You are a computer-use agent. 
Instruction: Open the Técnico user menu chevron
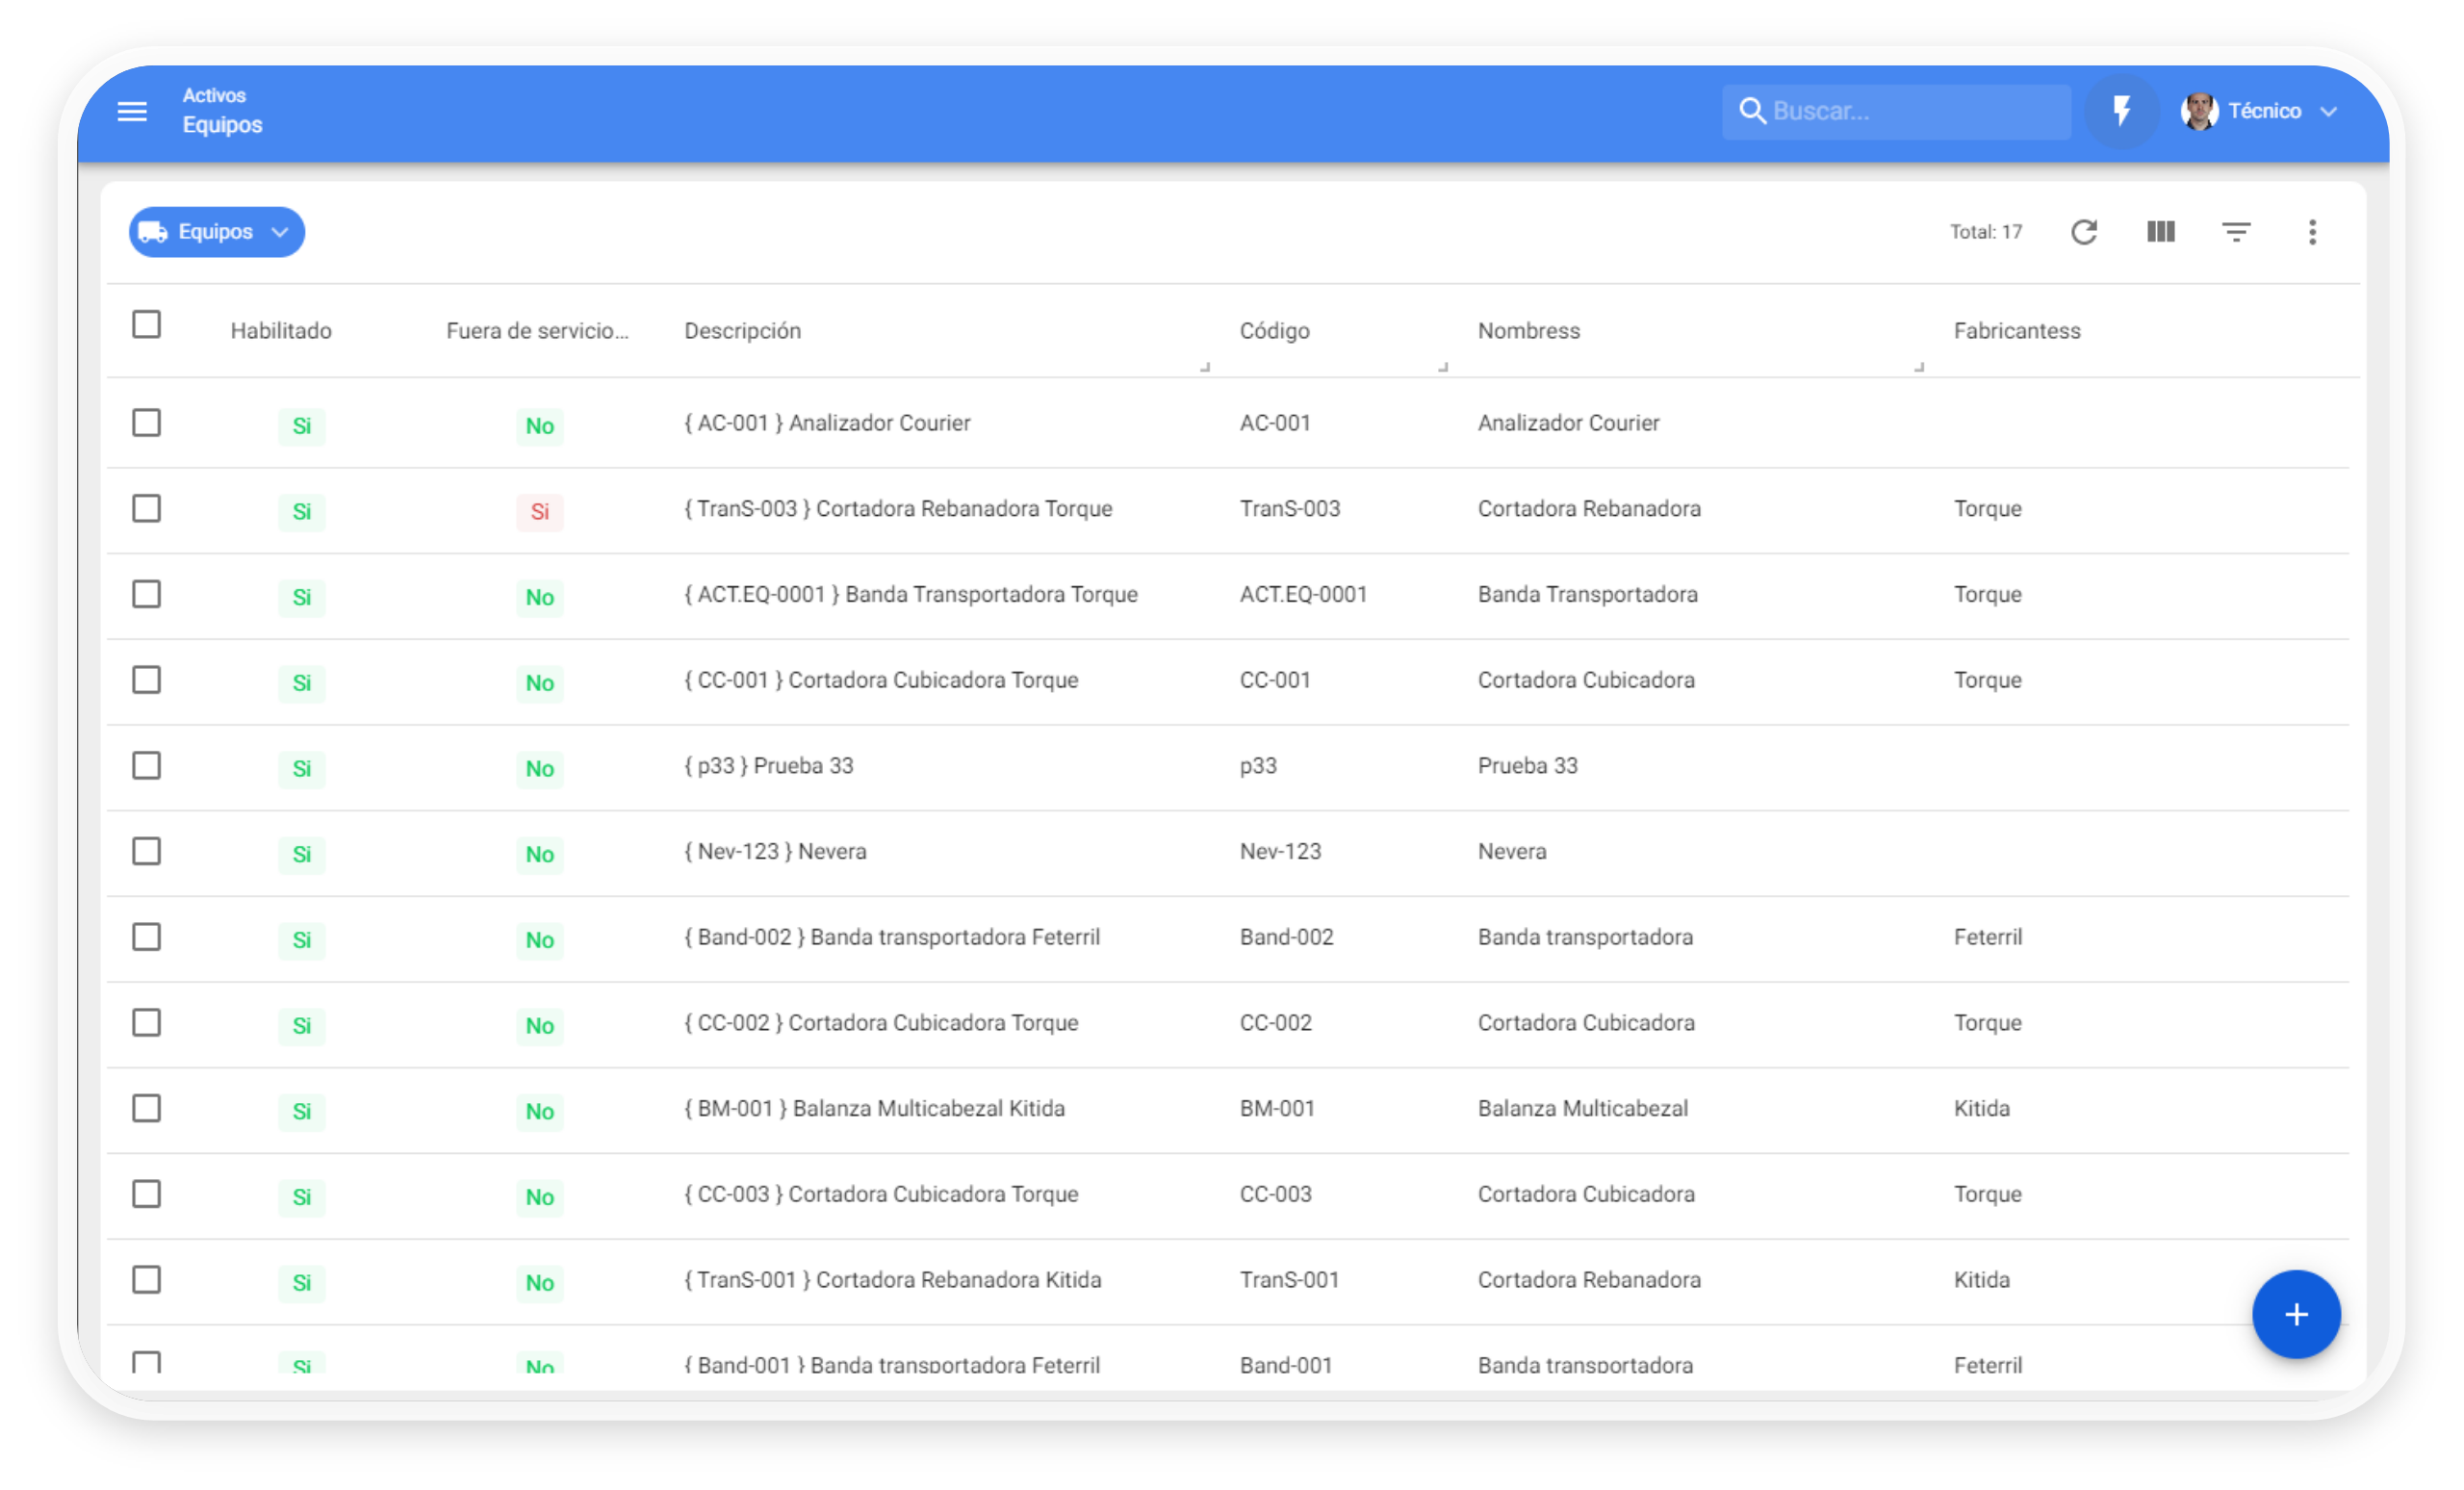pos(2329,111)
